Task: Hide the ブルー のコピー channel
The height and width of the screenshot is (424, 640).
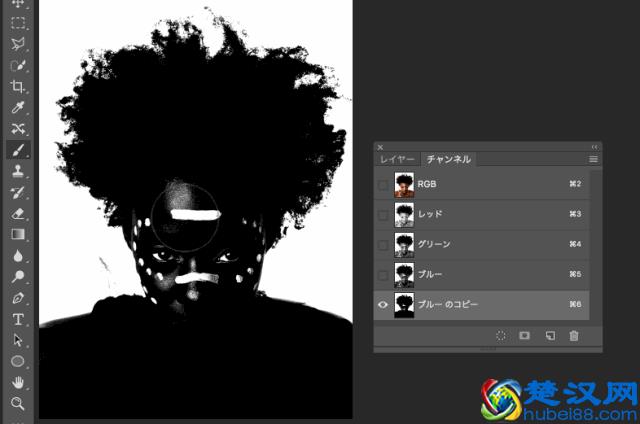Action: [x=383, y=305]
